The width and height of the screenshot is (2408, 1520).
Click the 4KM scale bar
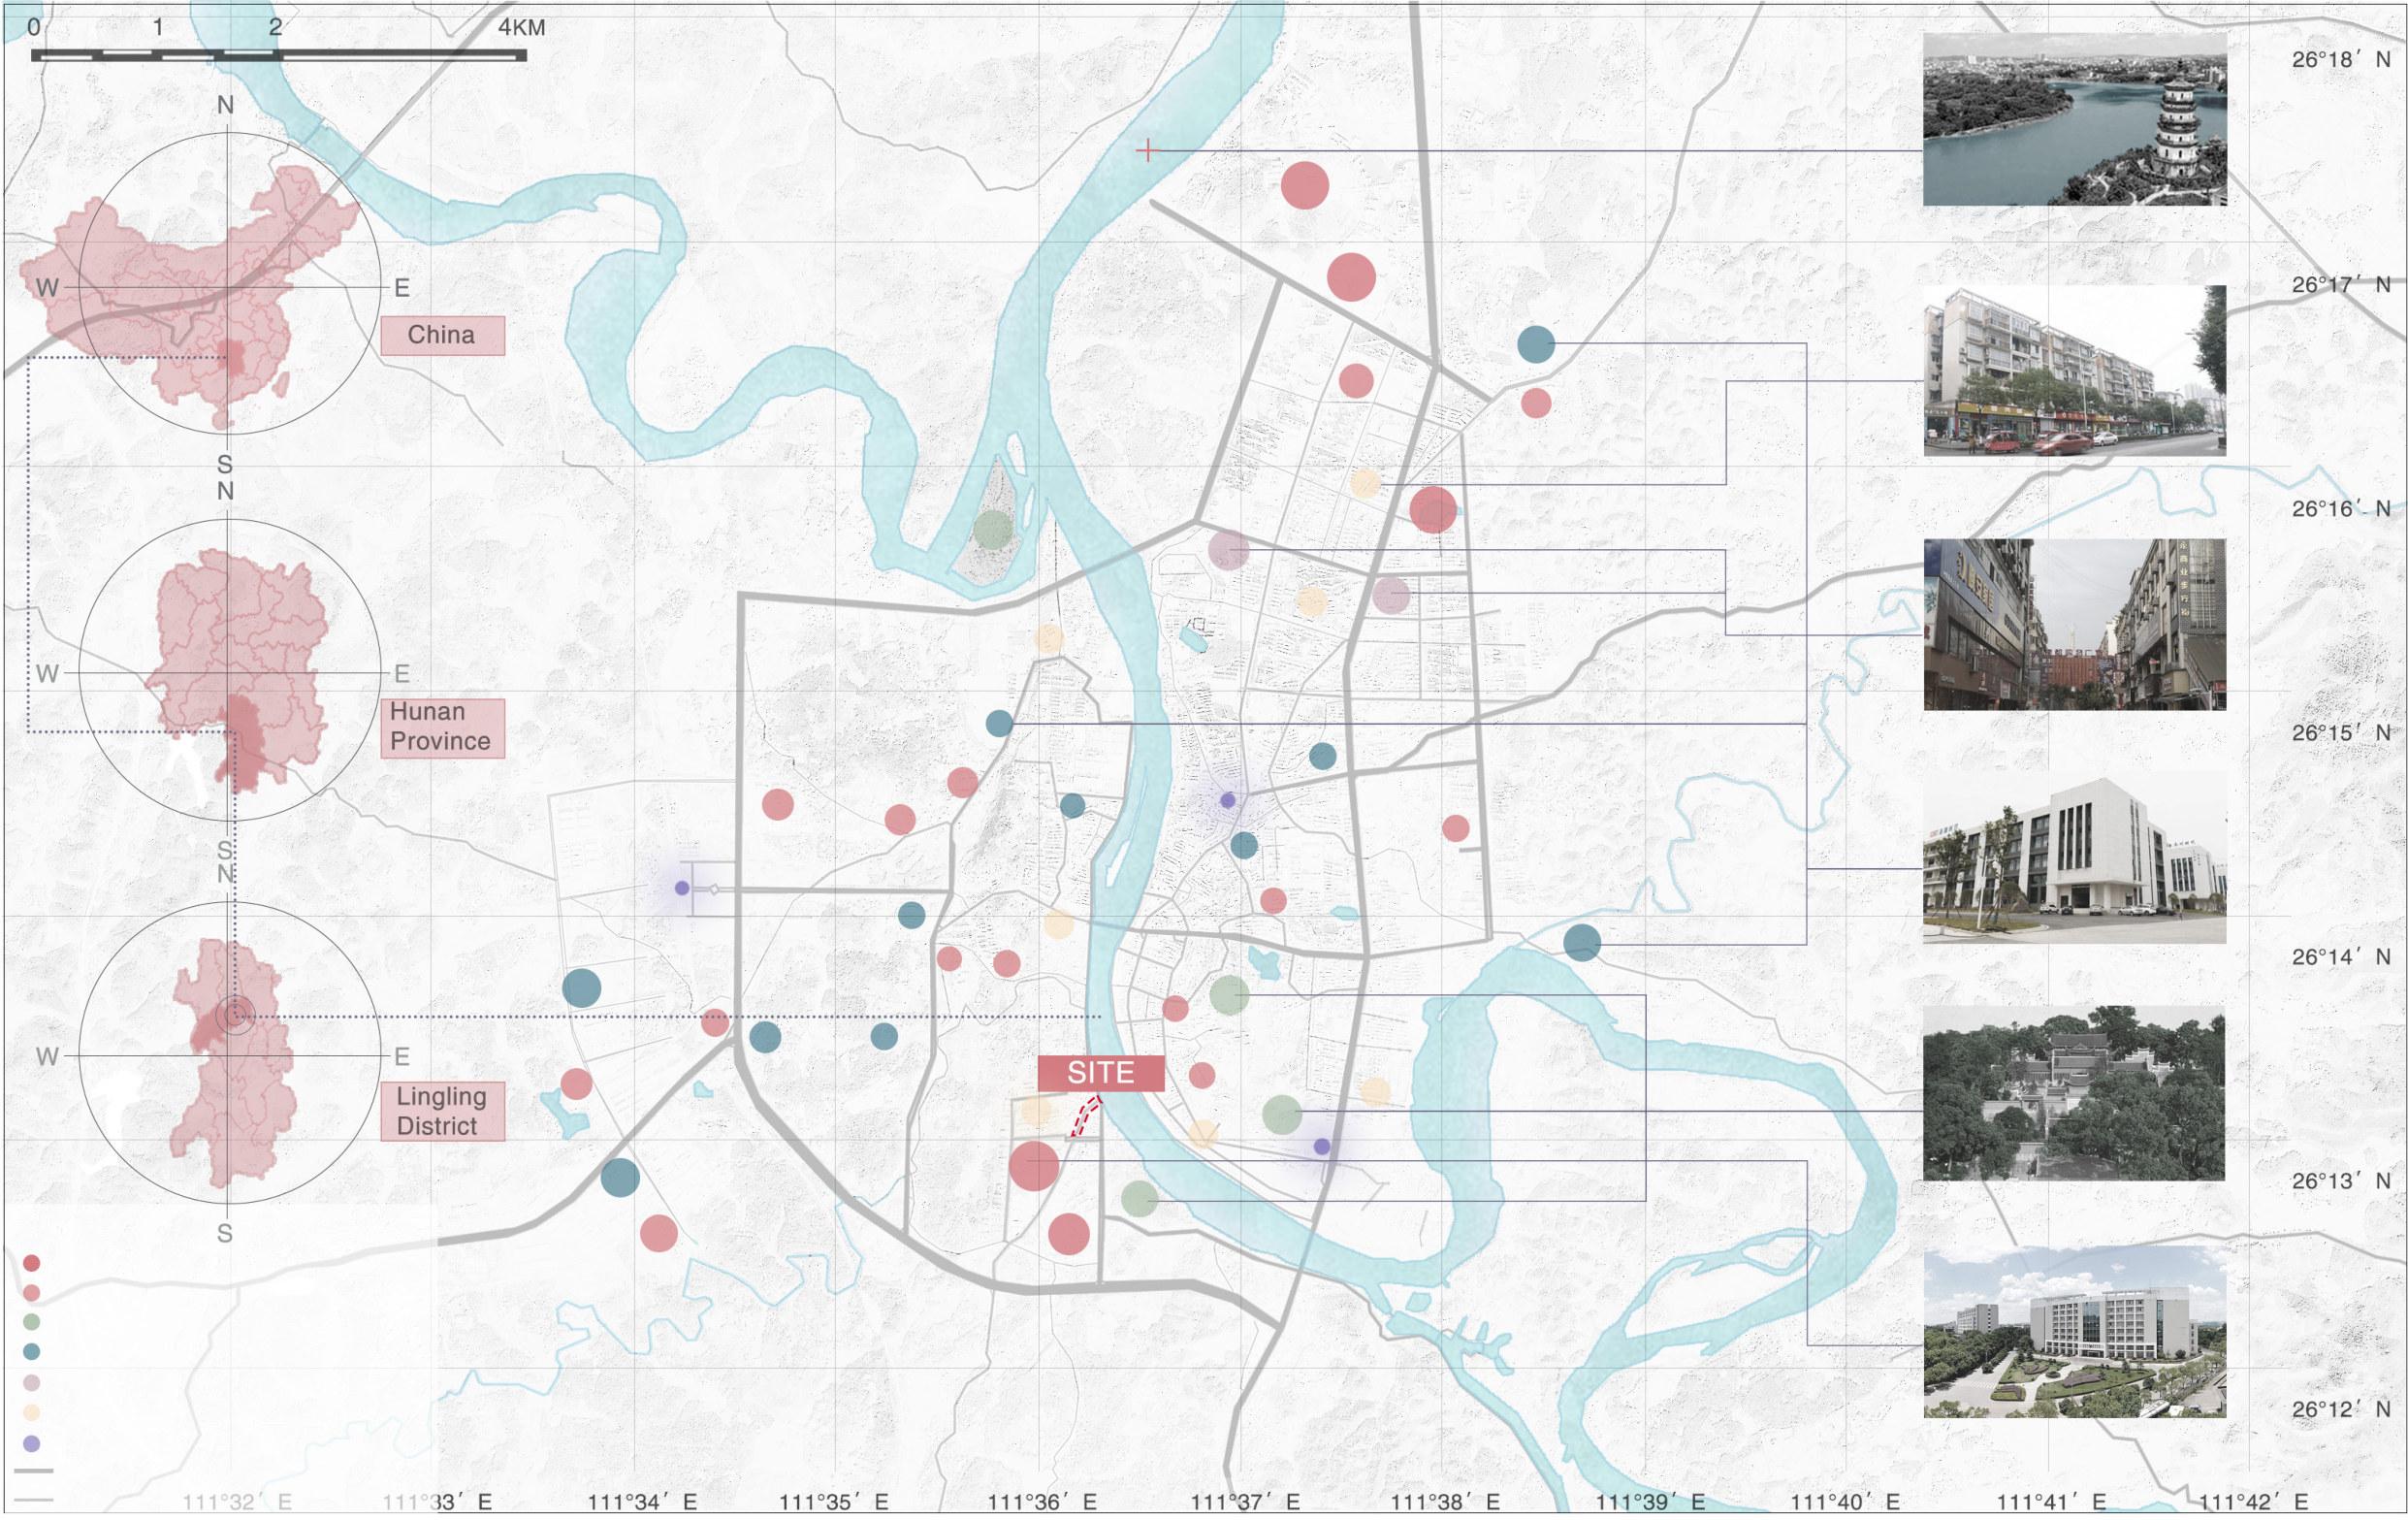(x=279, y=55)
